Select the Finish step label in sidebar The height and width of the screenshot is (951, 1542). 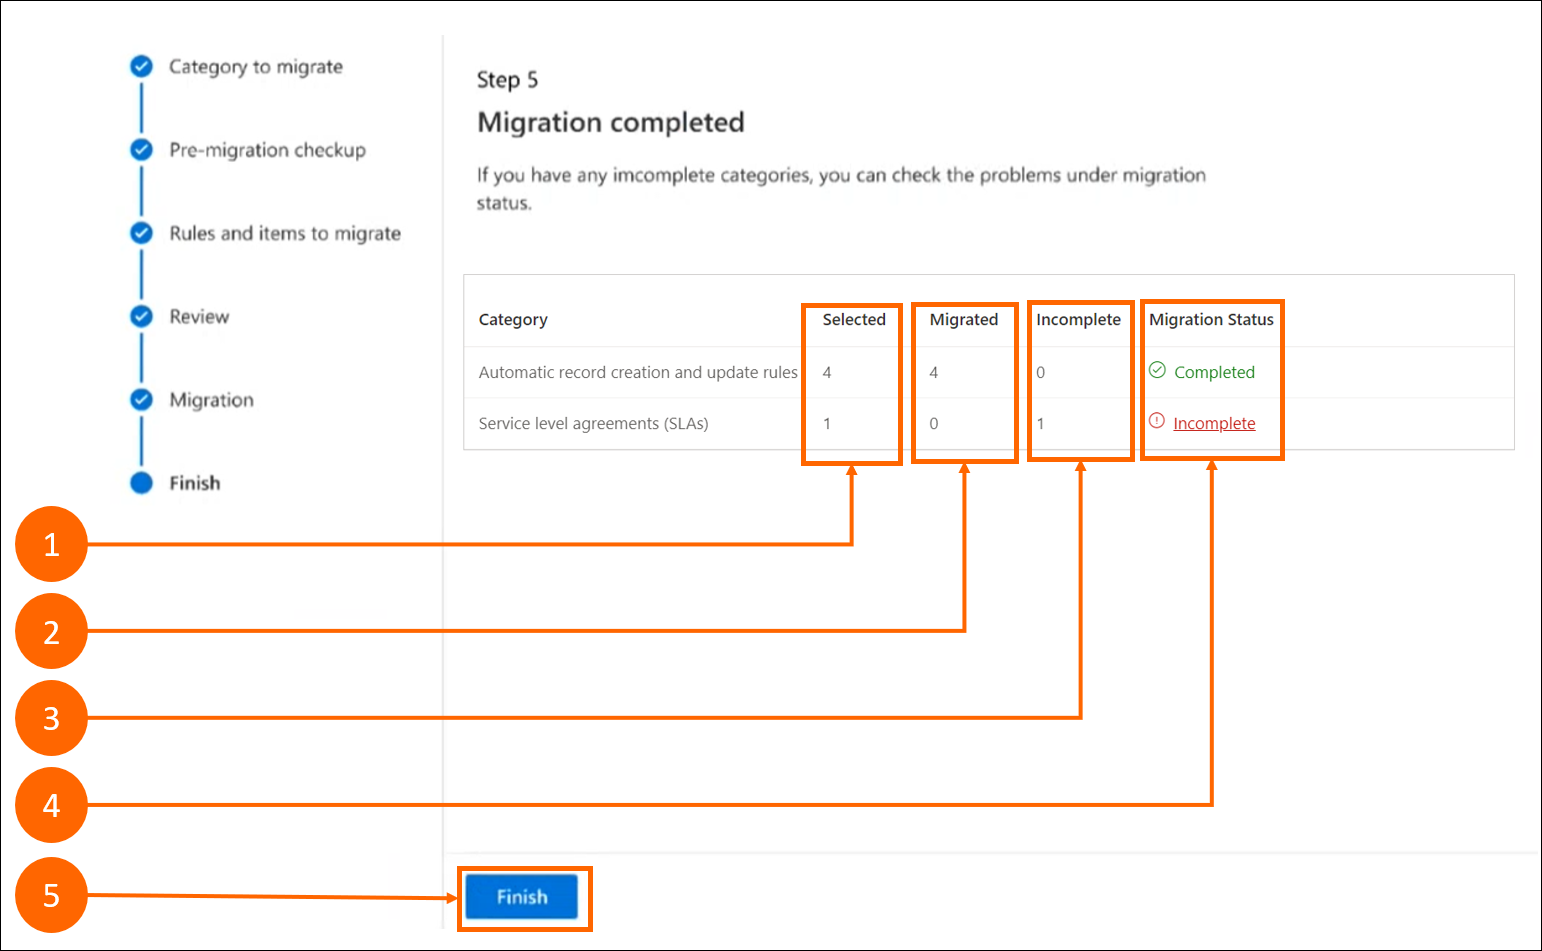tap(194, 483)
